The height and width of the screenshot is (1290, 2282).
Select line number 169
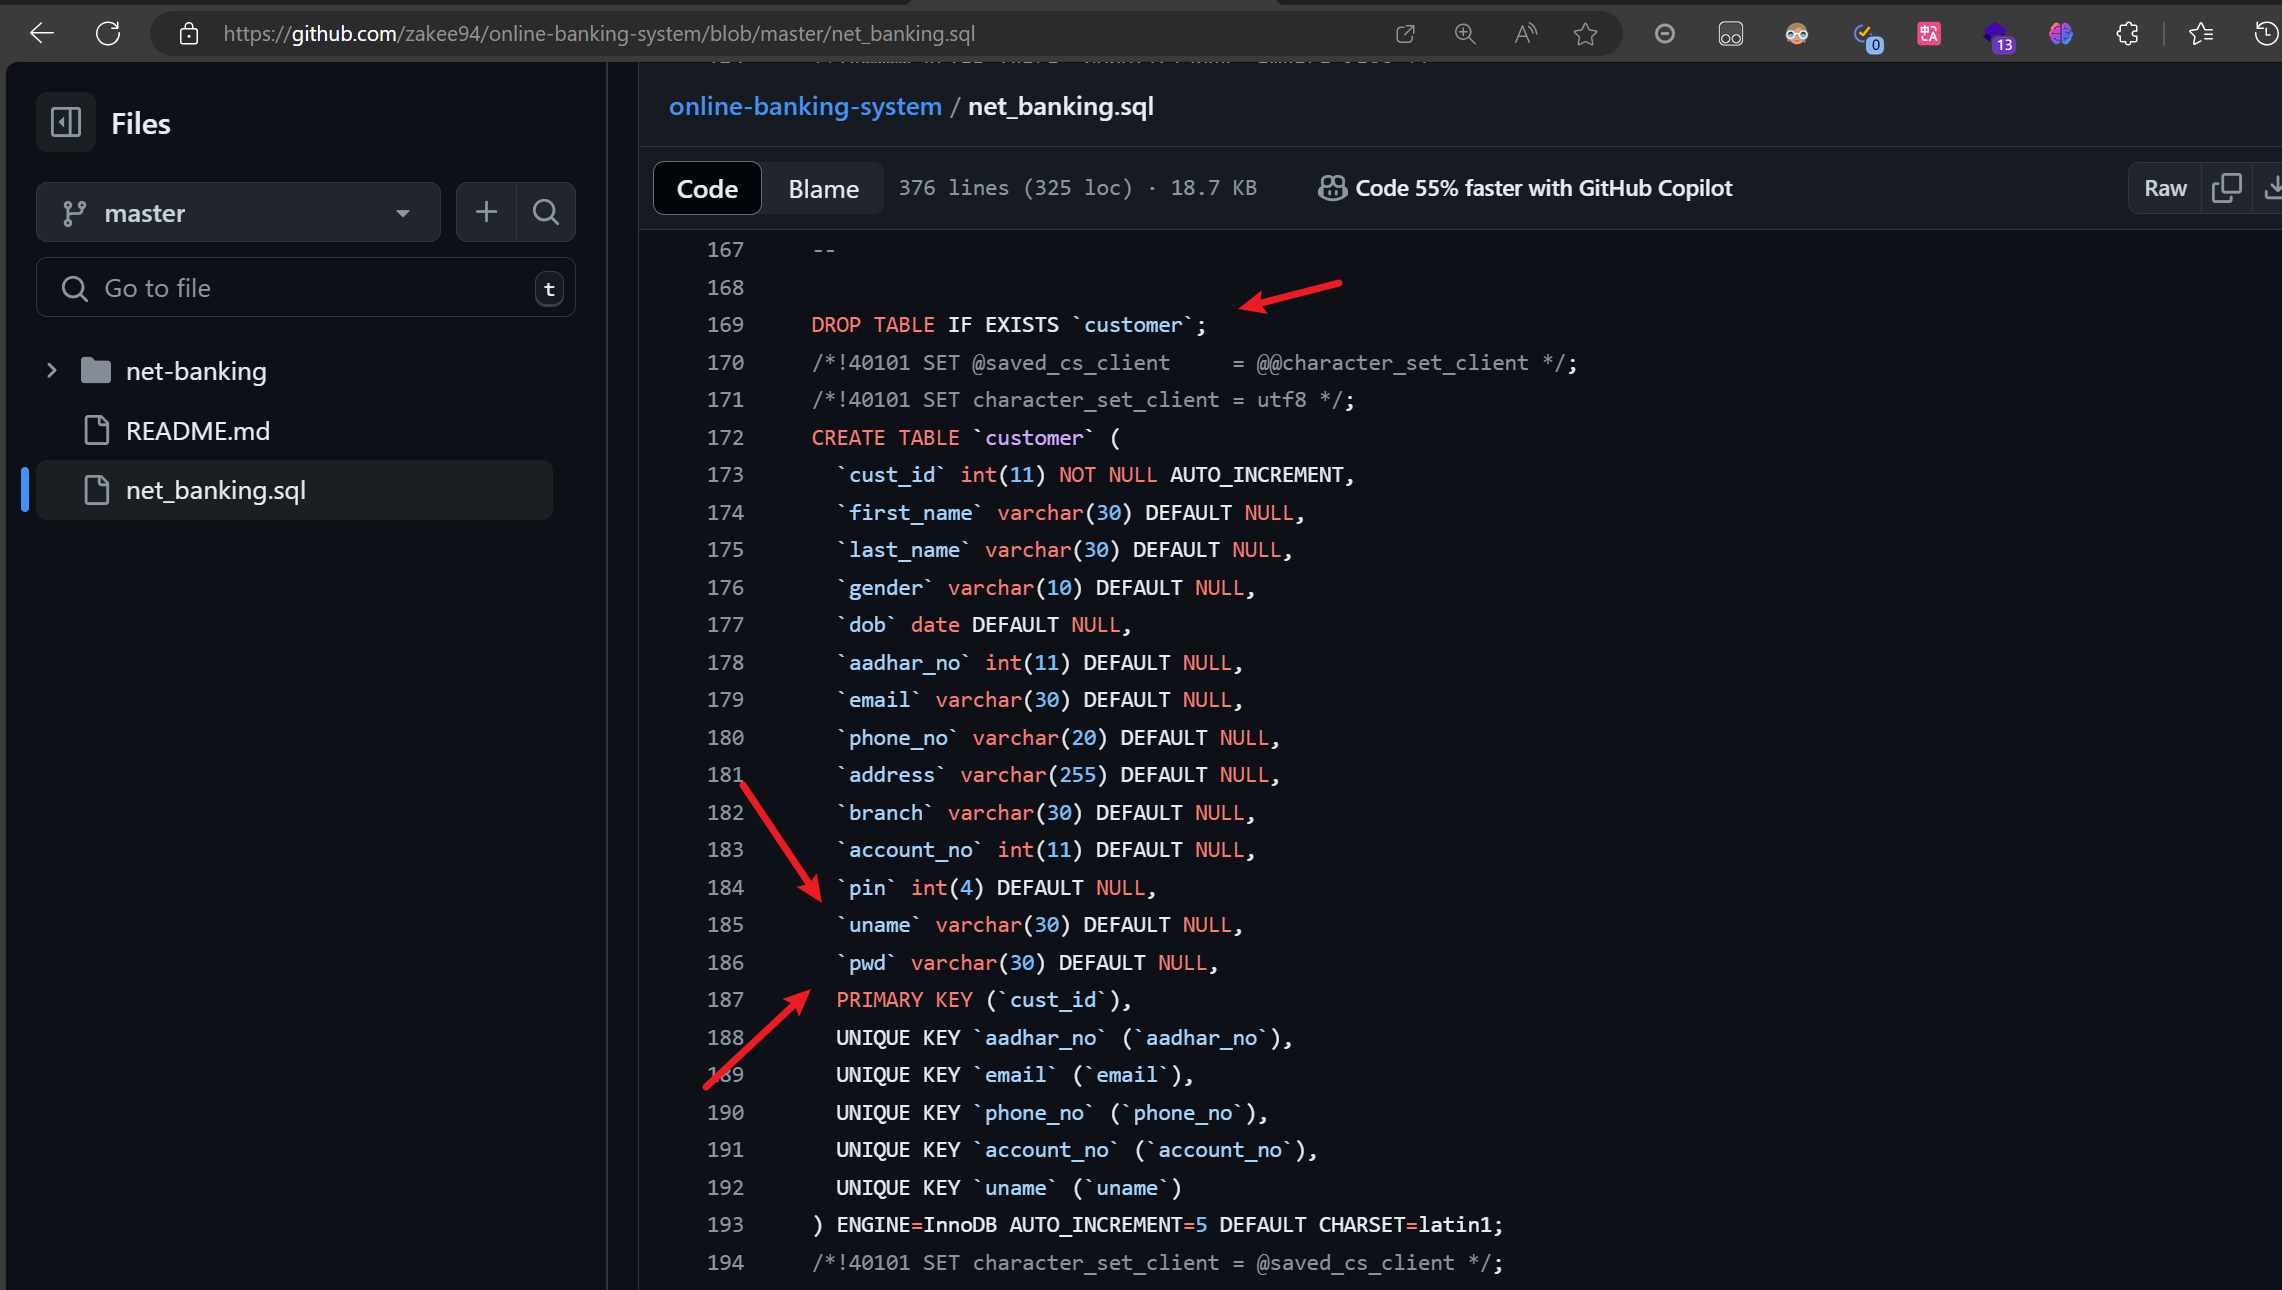tap(725, 325)
